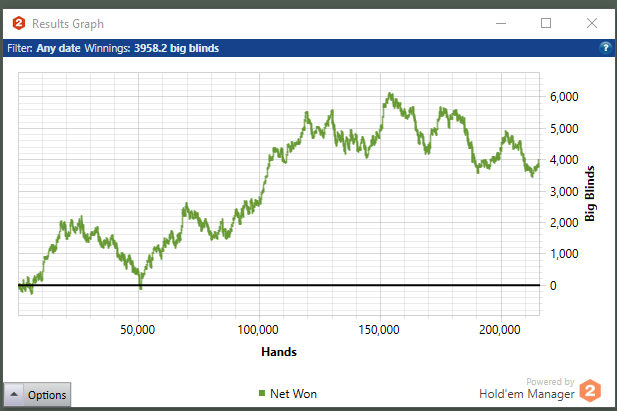
Task: Click the 3,000 y-axis label
Action: pos(564,192)
